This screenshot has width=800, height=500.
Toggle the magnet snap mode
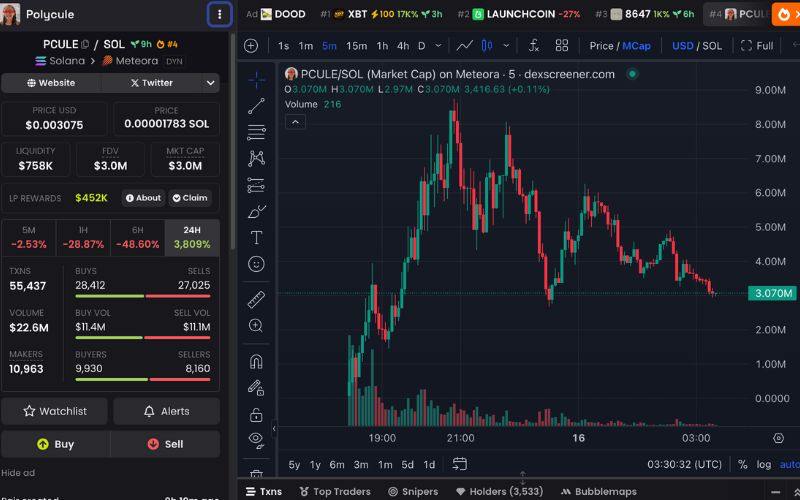(256, 362)
